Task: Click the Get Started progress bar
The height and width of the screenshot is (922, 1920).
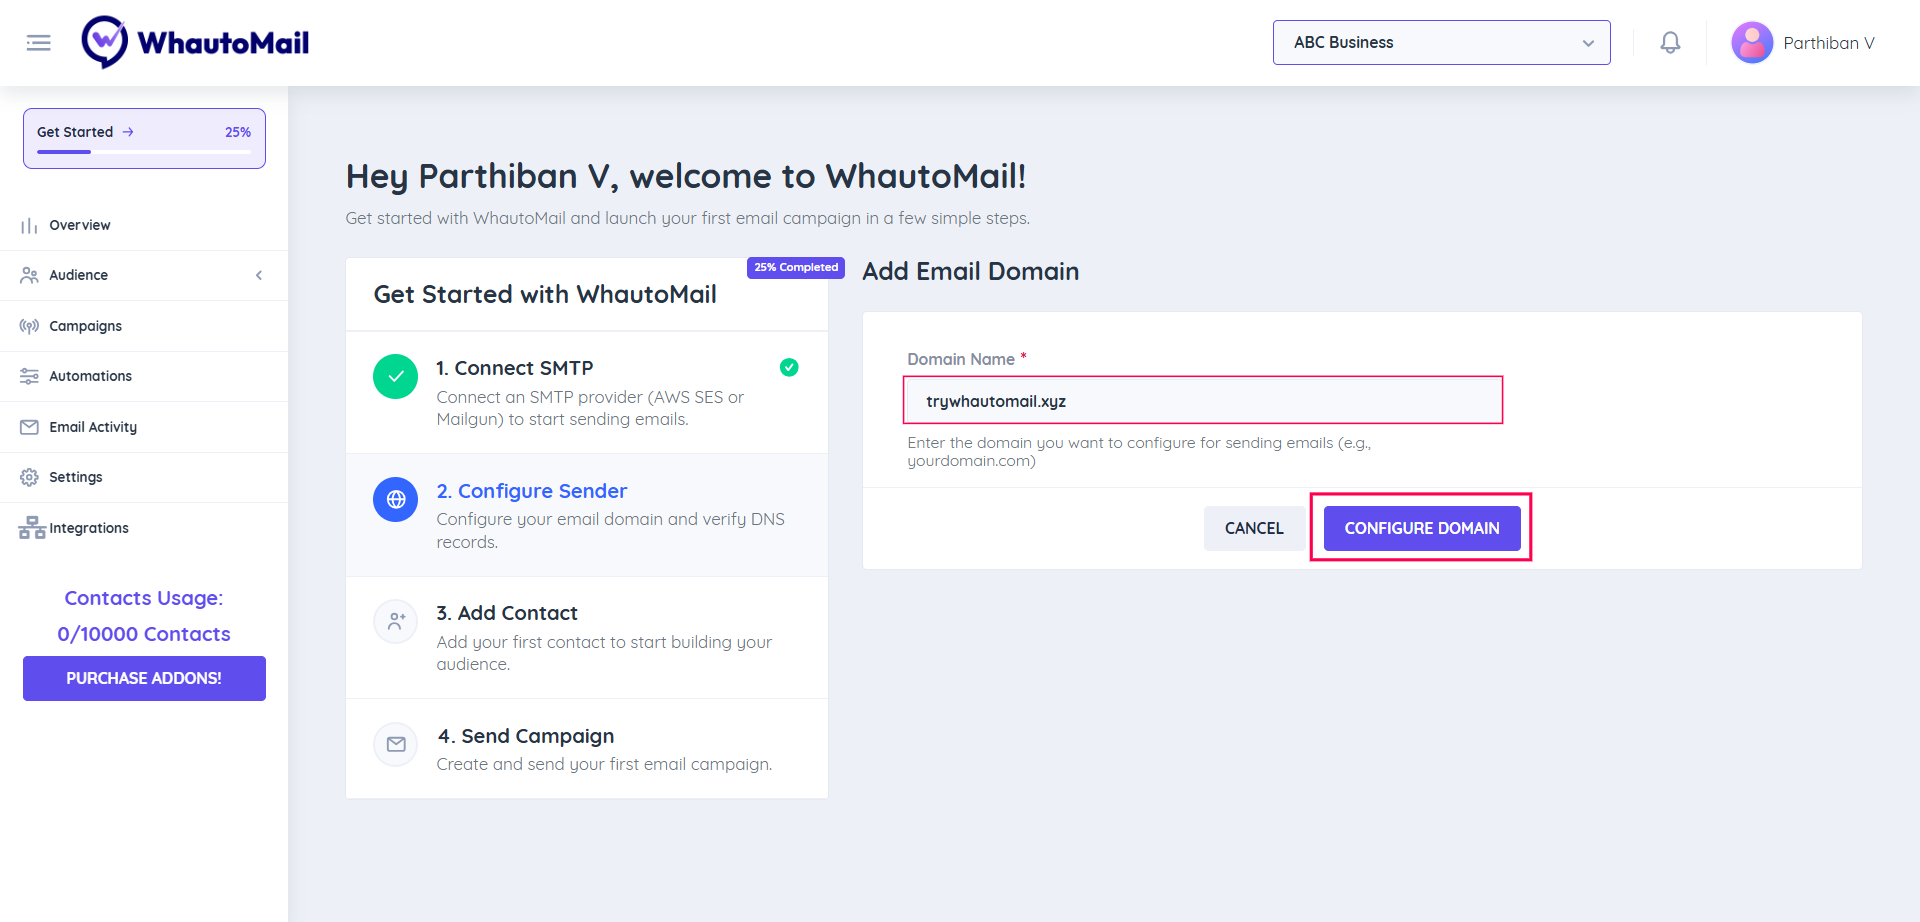Action: pos(144,152)
